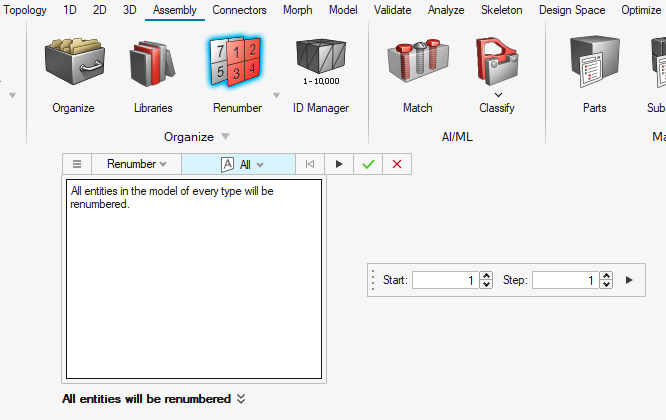Switch to the Skeleton tab

pos(502,10)
